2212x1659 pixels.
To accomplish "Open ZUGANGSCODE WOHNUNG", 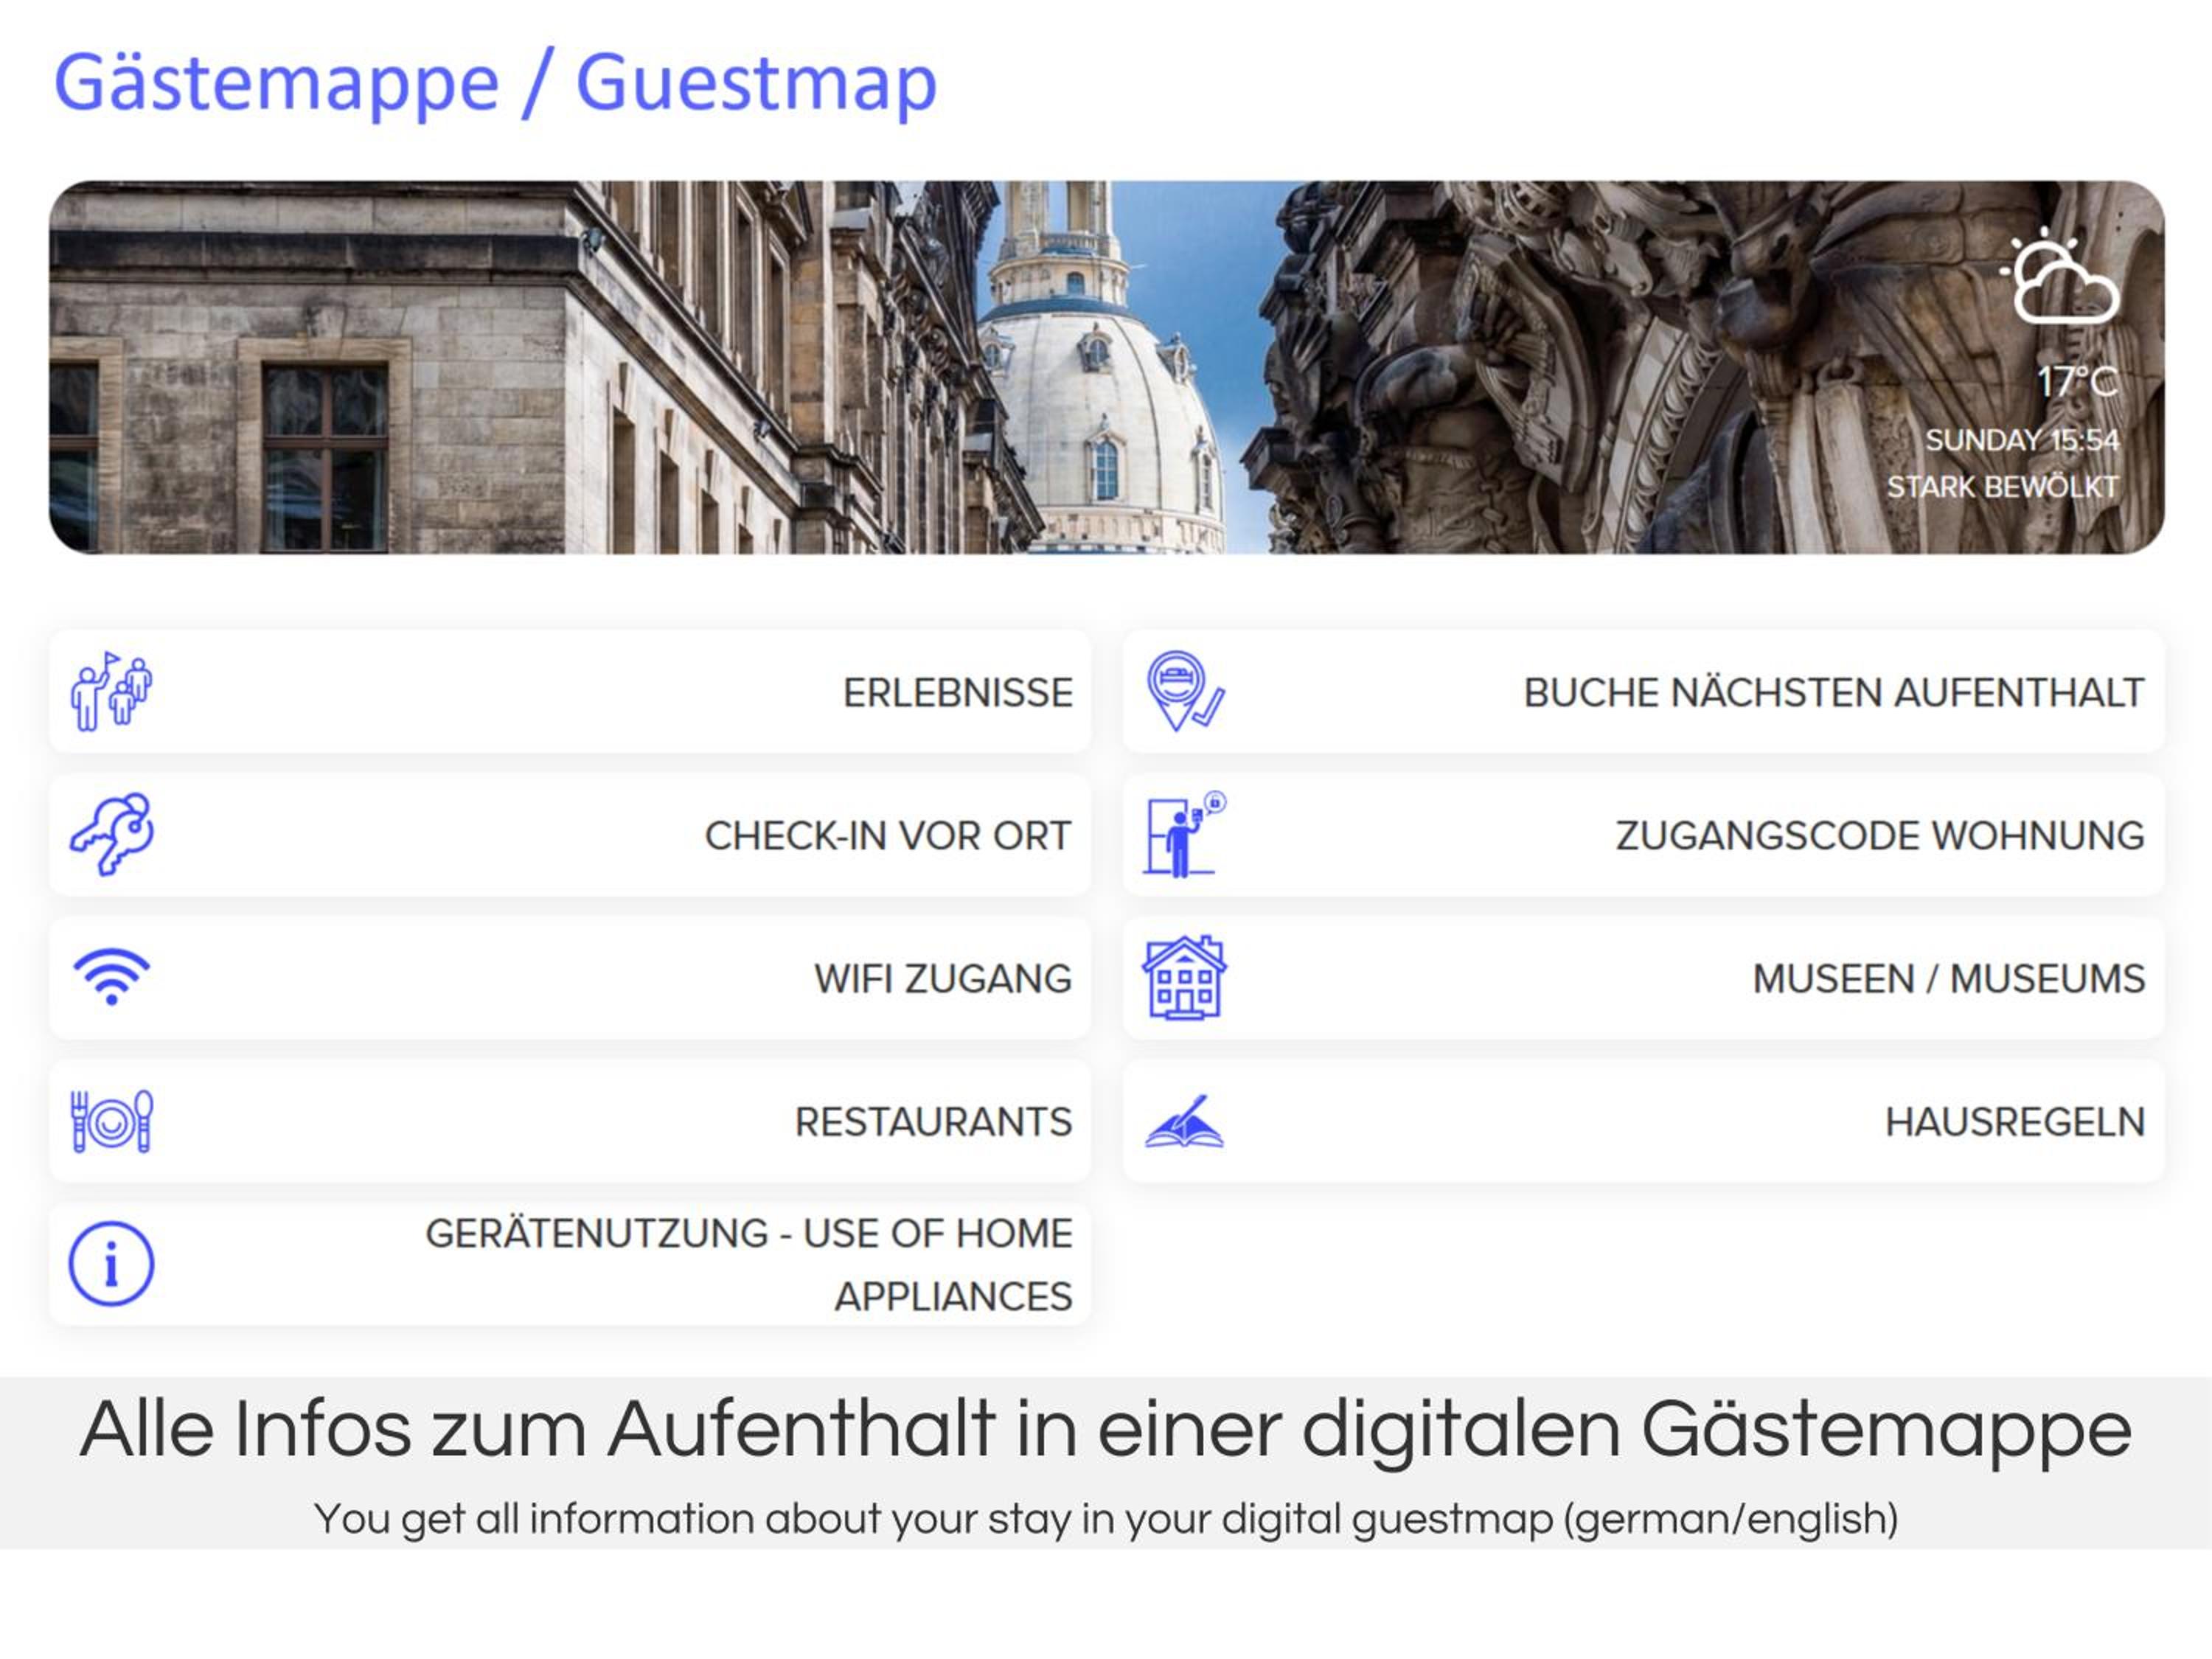I will click(1643, 834).
